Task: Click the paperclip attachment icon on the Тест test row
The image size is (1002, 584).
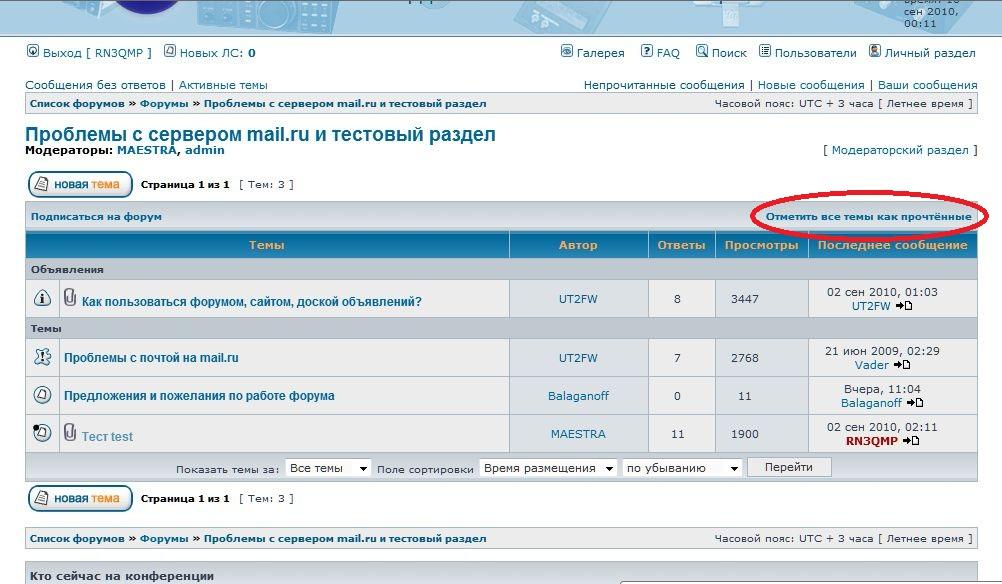Action: (x=70, y=432)
